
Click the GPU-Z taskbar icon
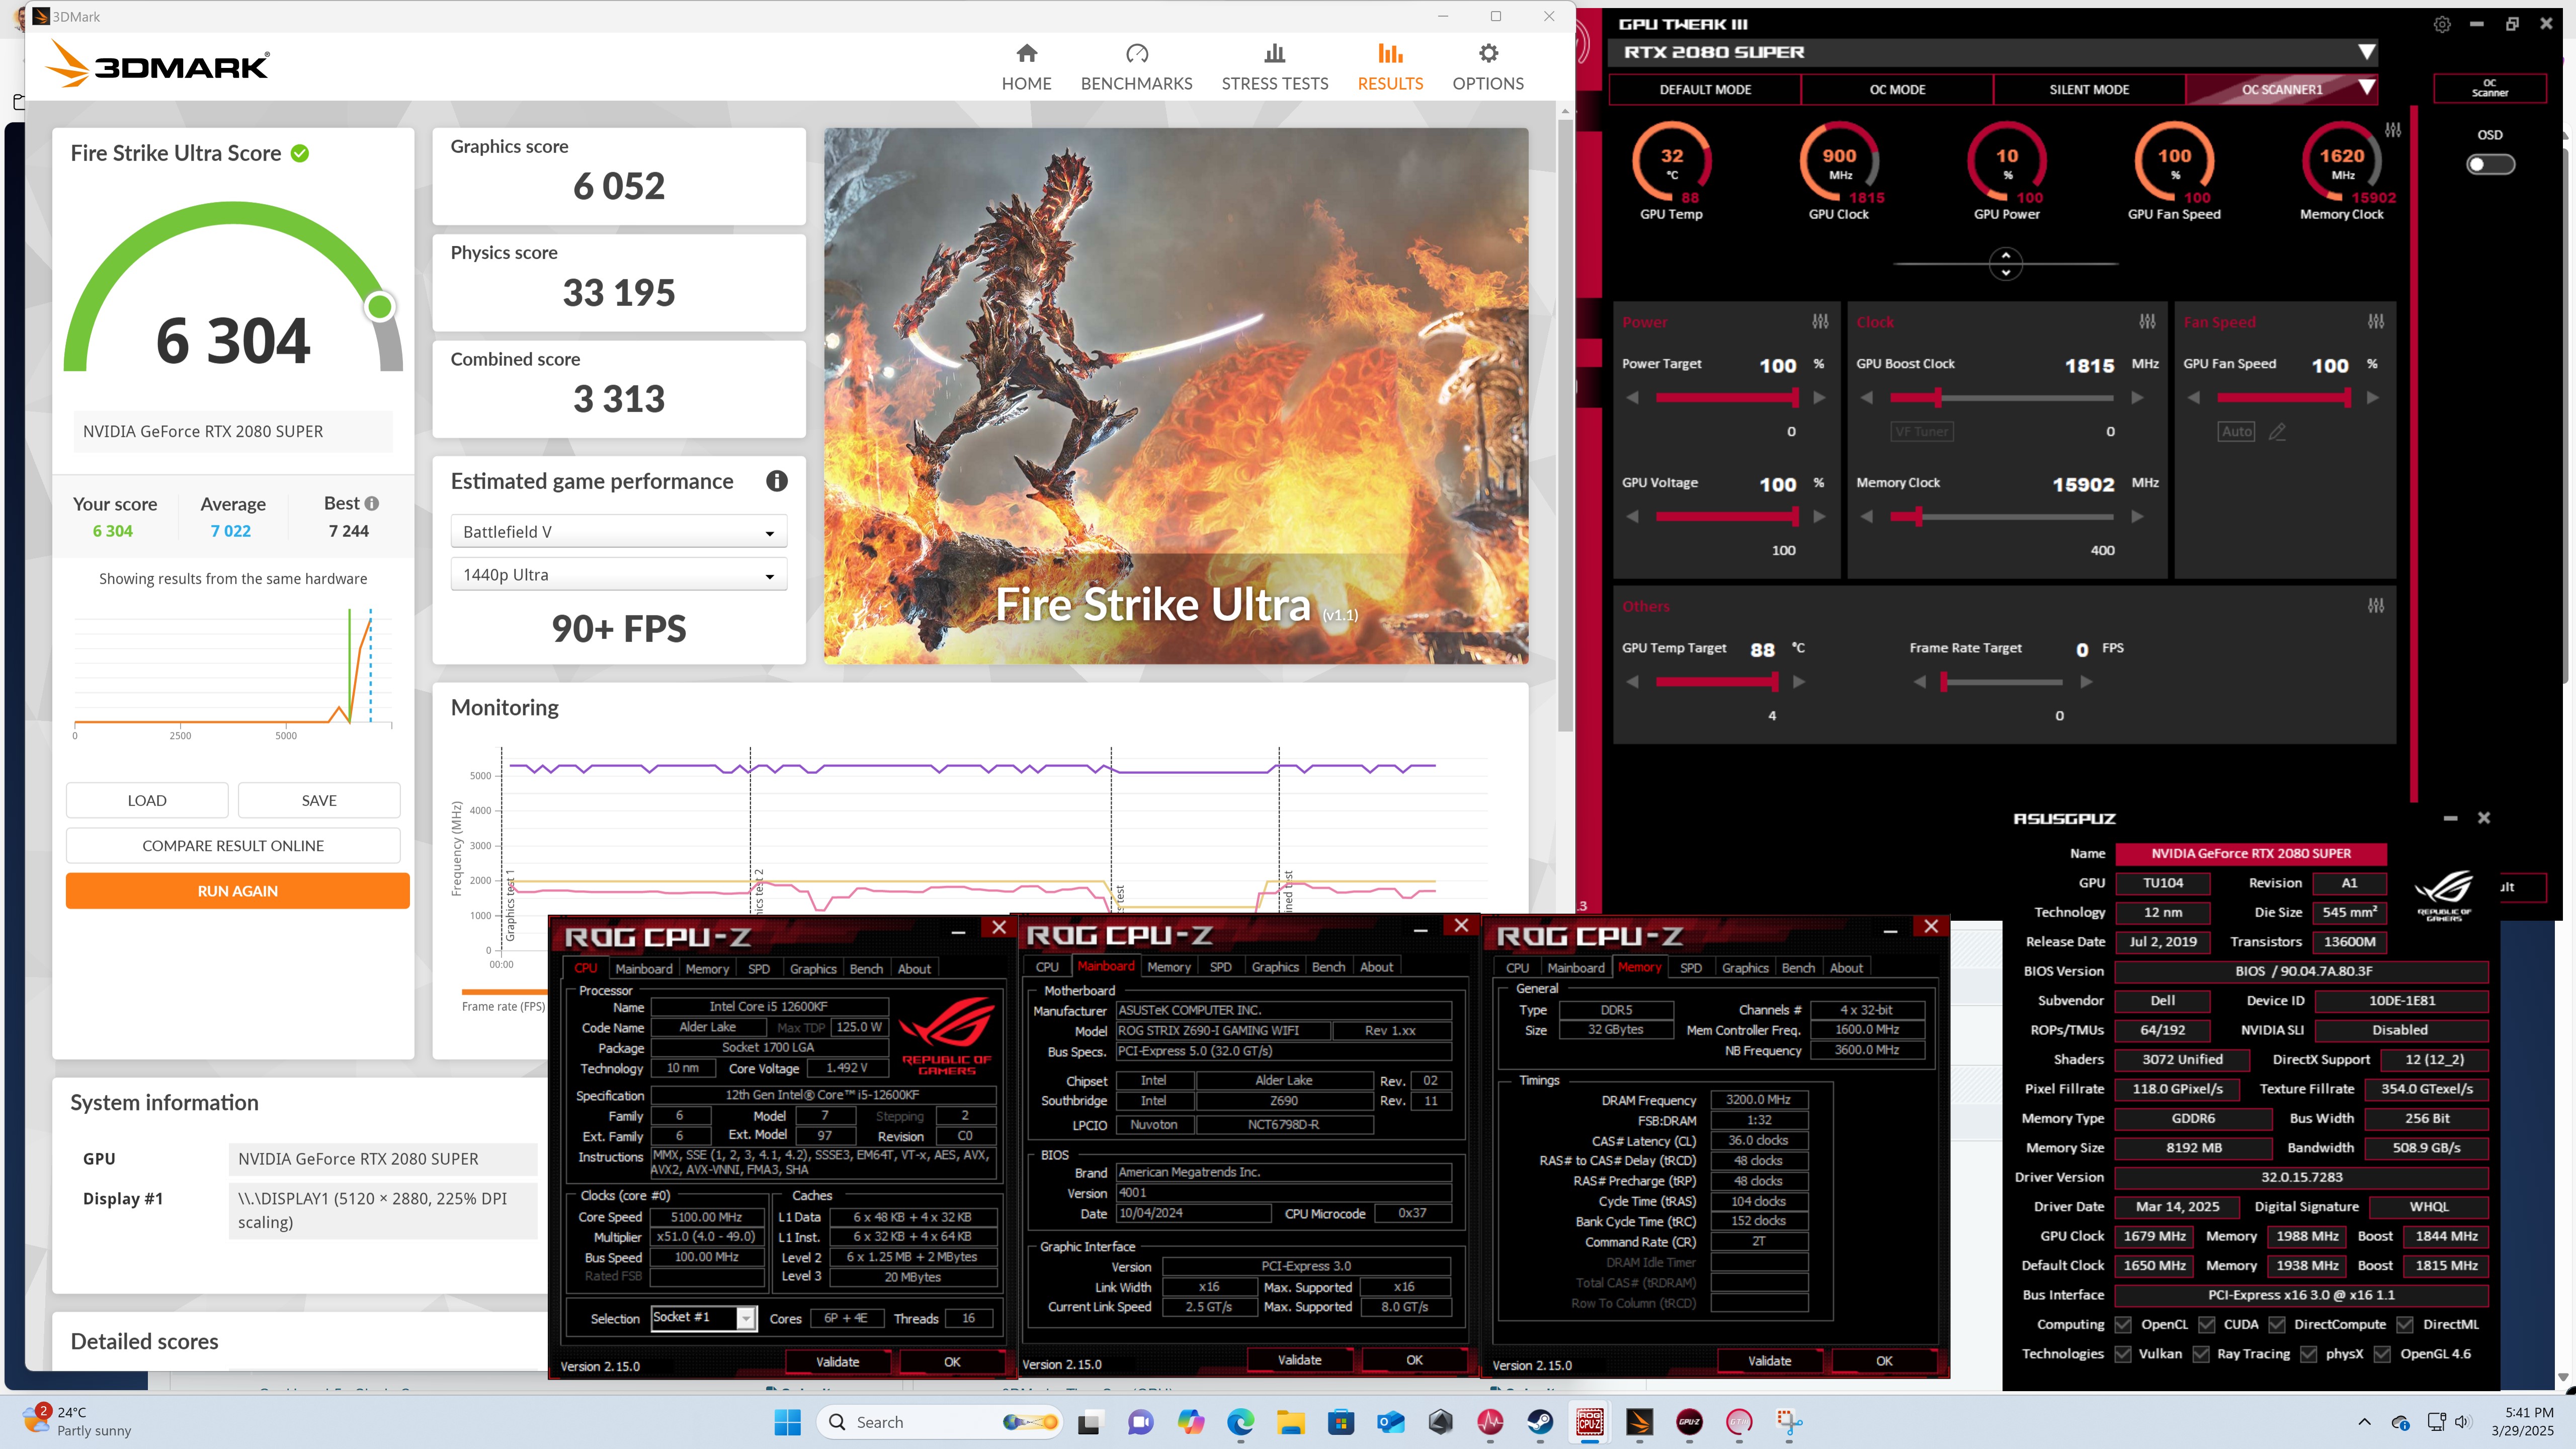point(1689,1422)
